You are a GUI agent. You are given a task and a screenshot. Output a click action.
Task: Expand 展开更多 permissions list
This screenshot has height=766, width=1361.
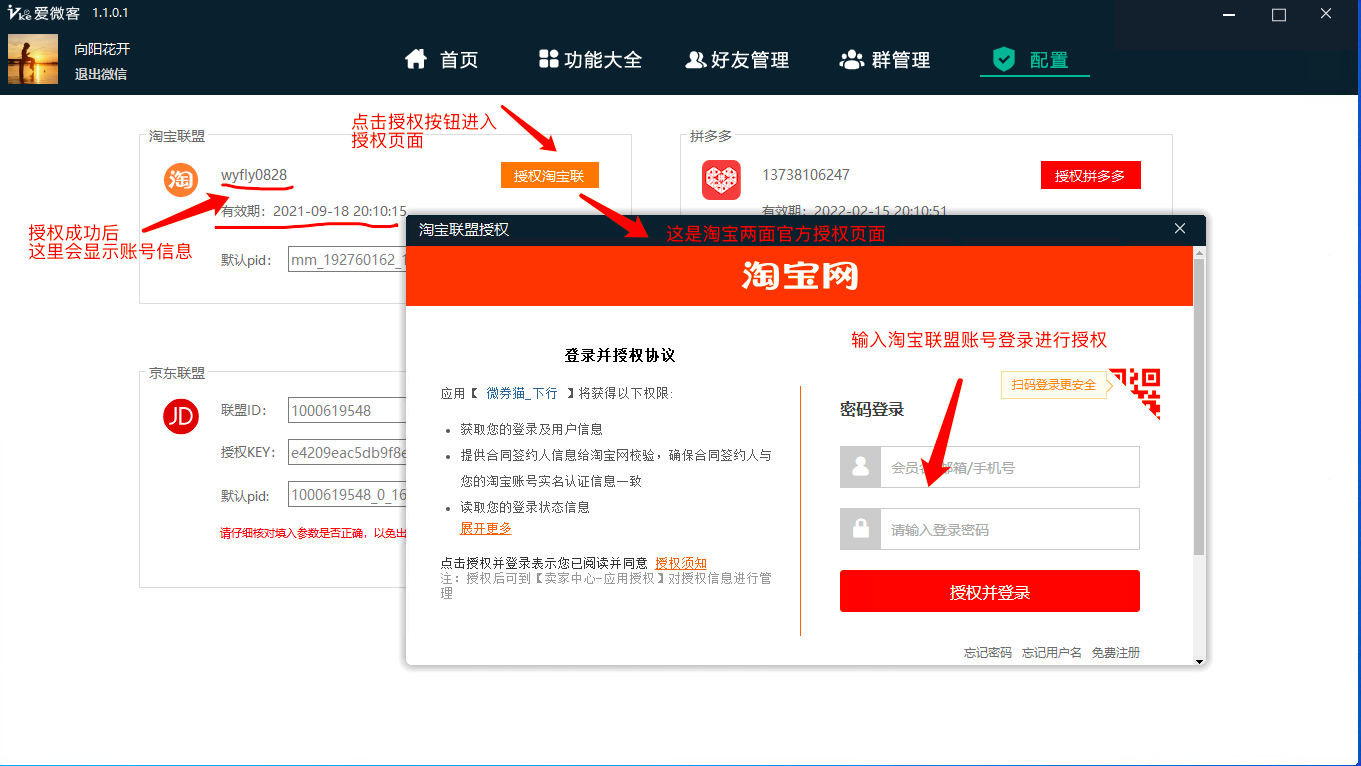(x=486, y=528)
